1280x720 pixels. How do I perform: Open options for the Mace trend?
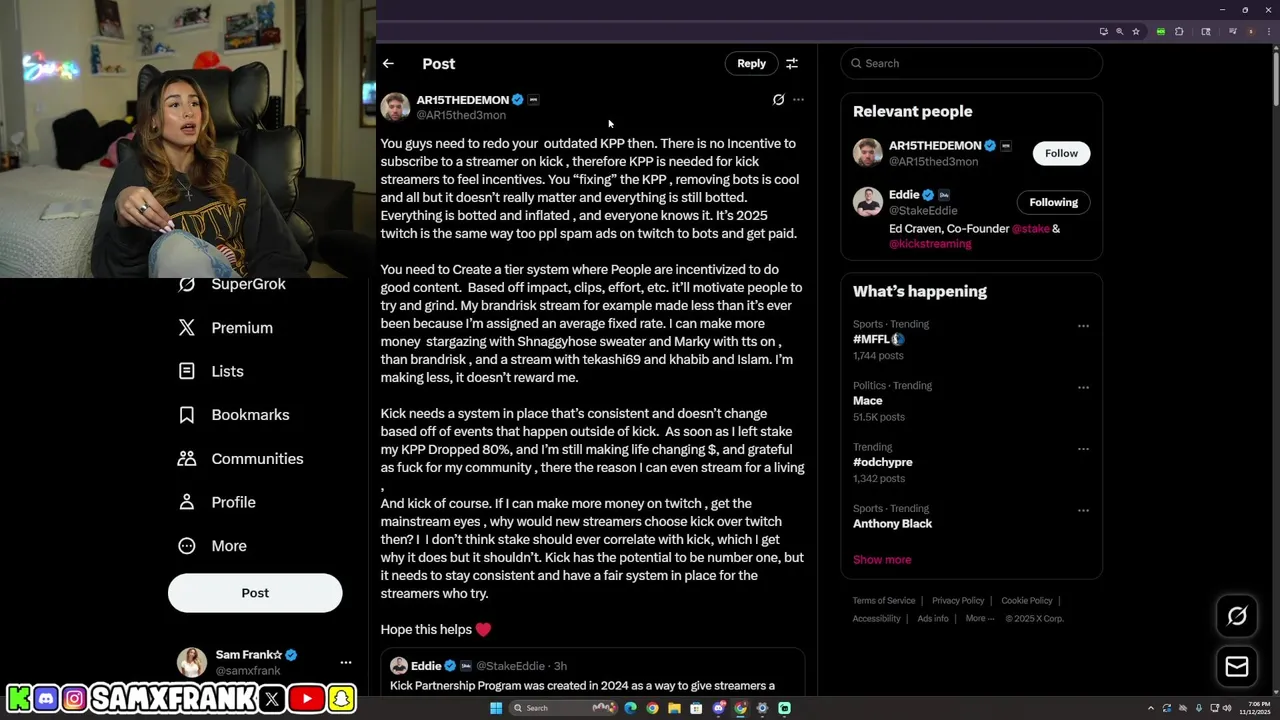tap(1083, 387)
